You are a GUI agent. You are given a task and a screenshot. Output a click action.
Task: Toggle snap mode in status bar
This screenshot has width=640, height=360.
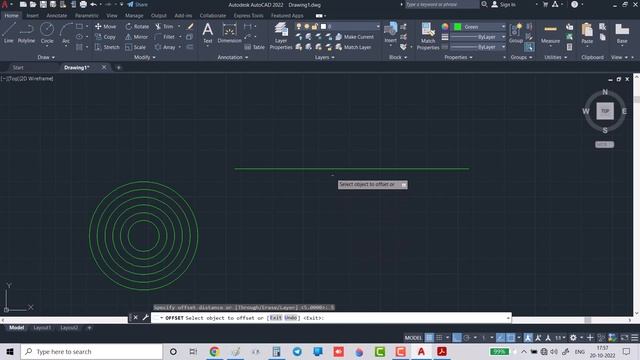pyautogui.click(x=439, y=338)
